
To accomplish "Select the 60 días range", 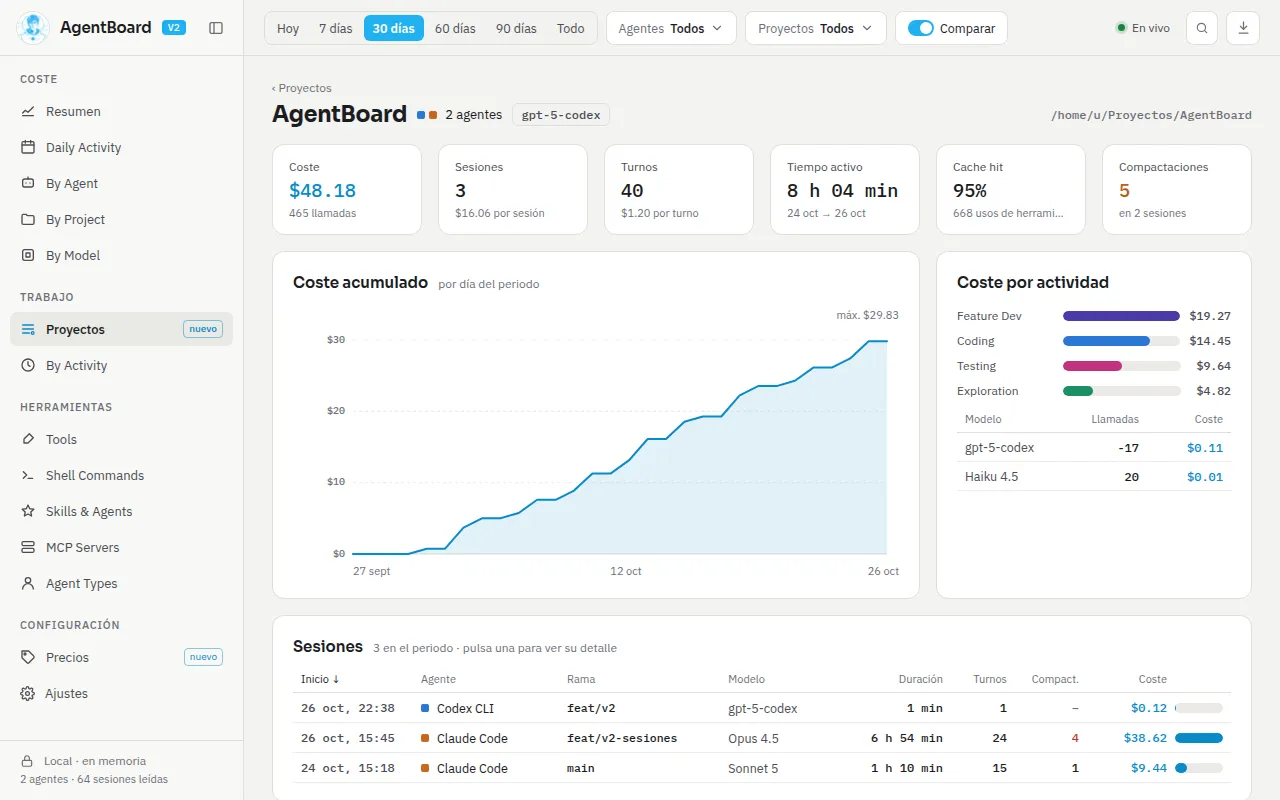I will click(x=455, y=28).
